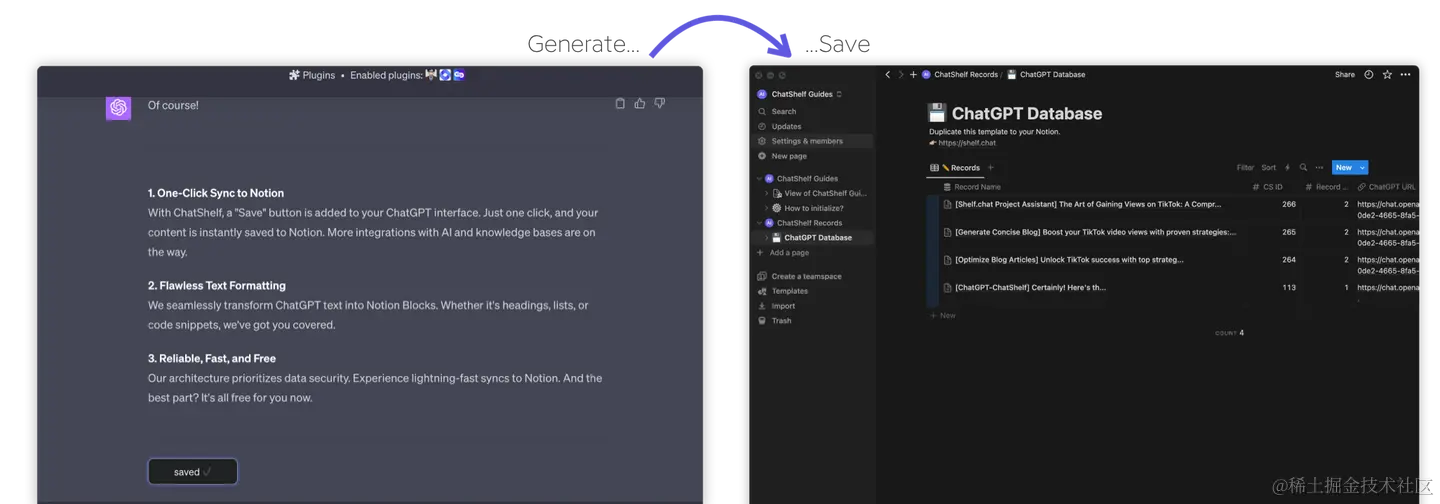Collapse the ChatShelf Guides tree section
Viewport: 1440px width, 504px height.
coord(759,178)
